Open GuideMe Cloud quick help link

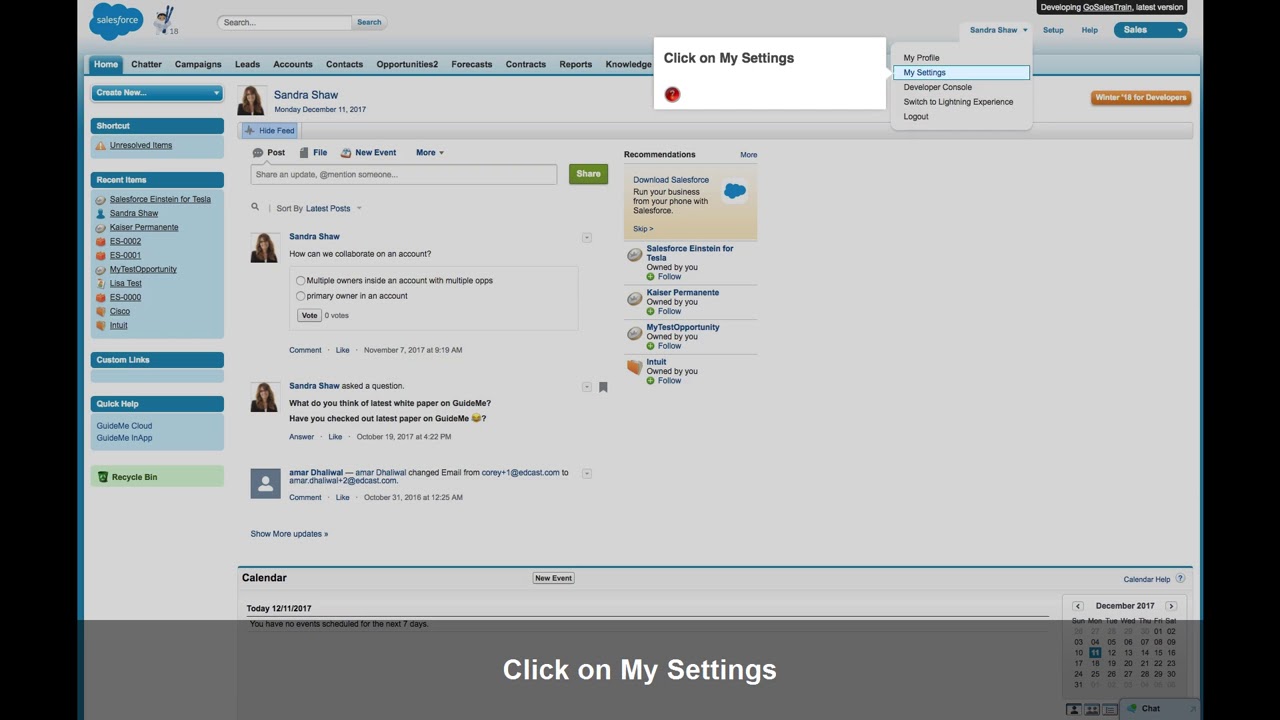(124, 426)
